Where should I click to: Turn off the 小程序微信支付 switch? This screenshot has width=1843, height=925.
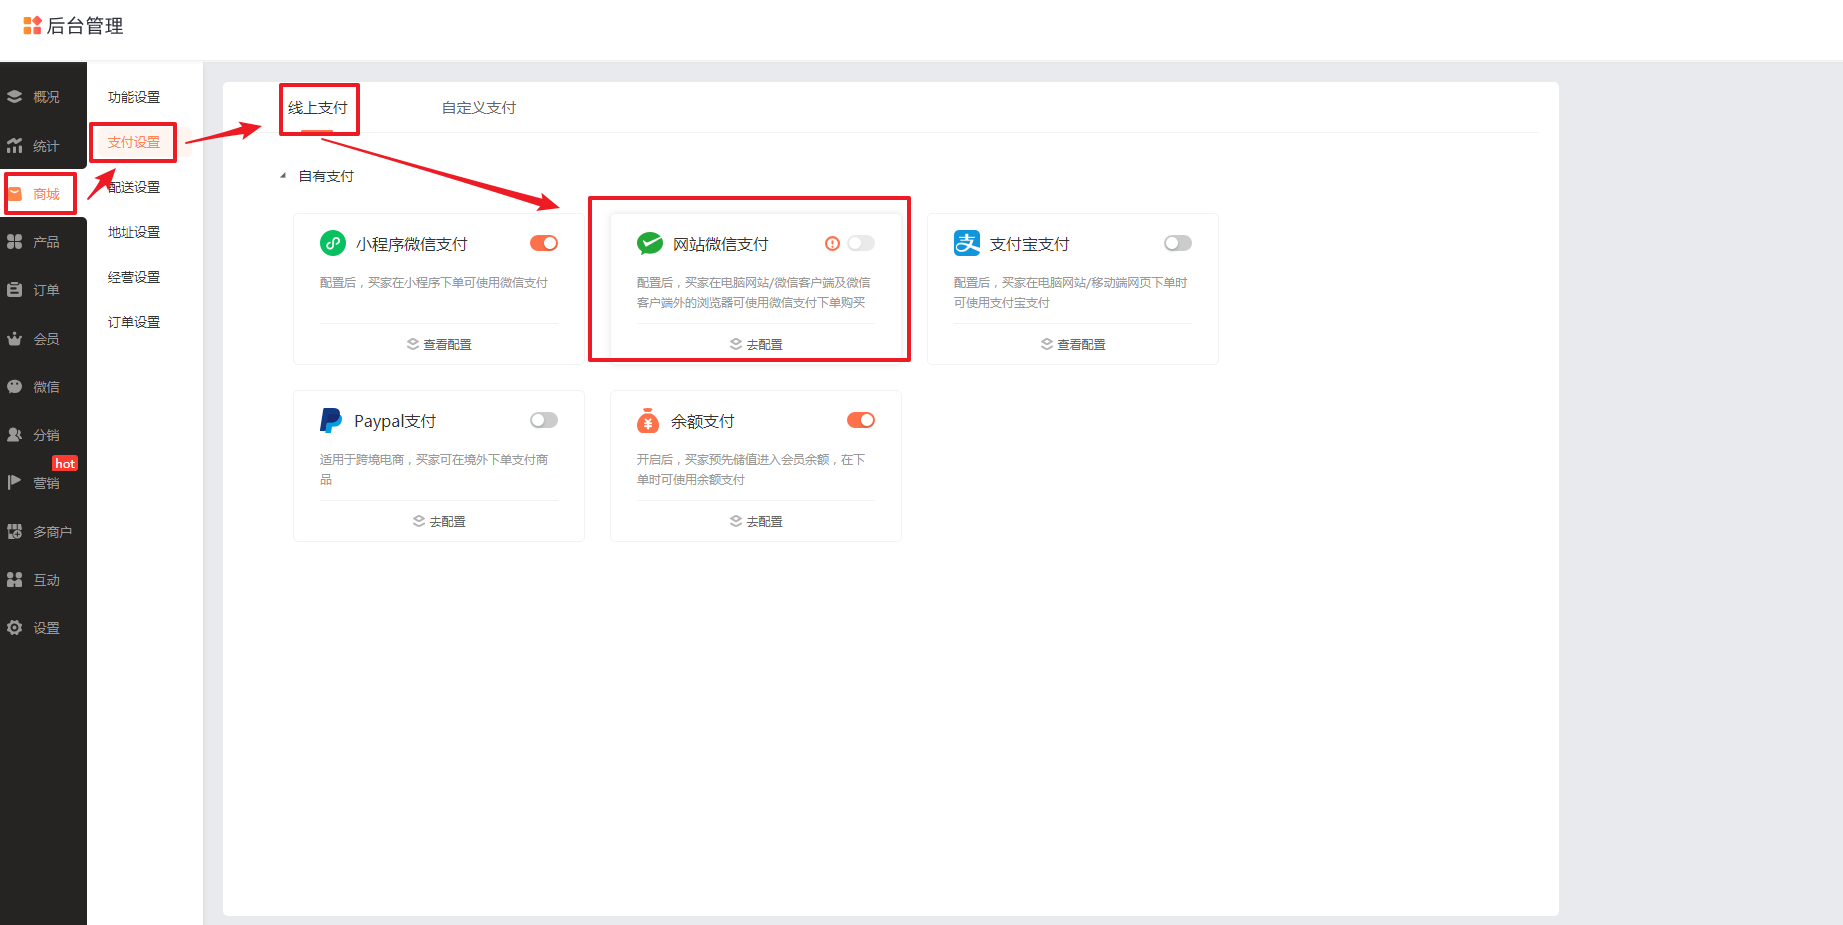pos(544,243)
